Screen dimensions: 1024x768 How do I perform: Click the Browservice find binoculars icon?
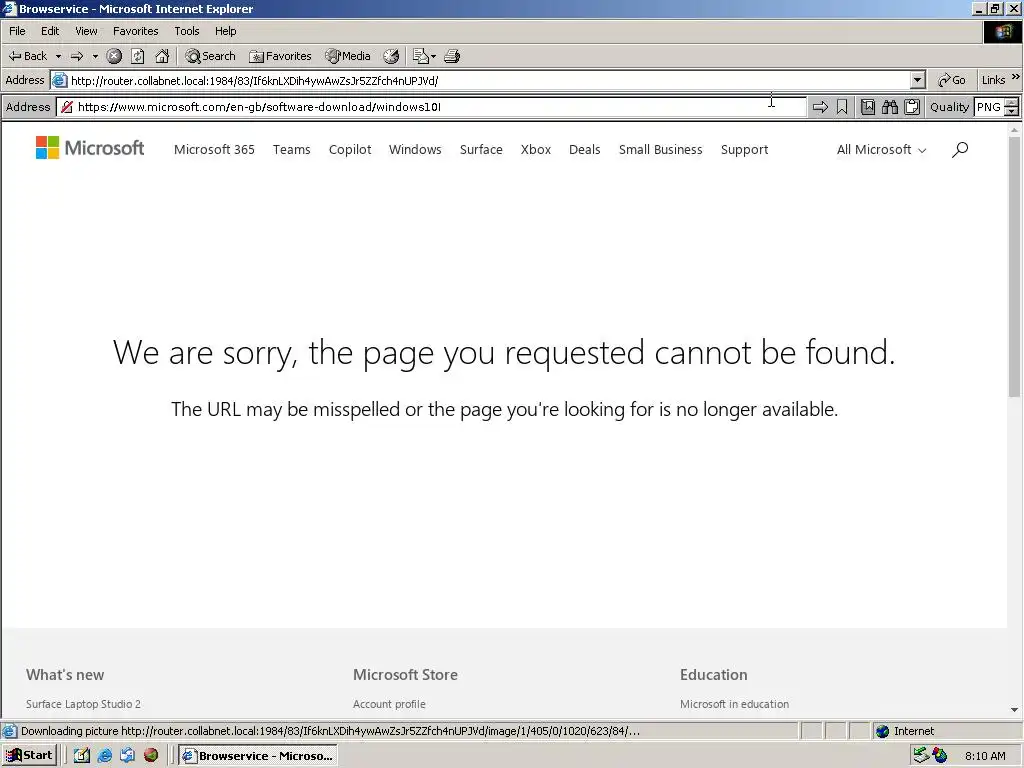[x=890, y=107]
